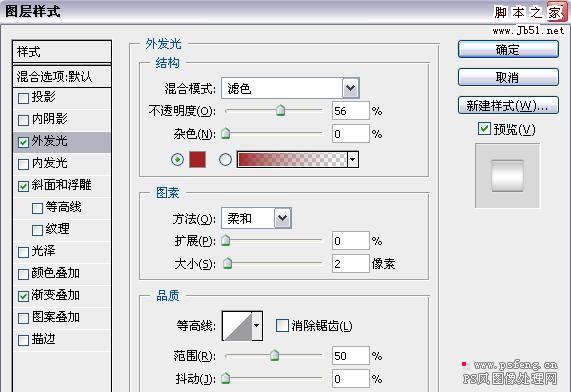Select the 样式 styles header item
The width and height of the screenshot is (571, 392).
click(62, 52)
